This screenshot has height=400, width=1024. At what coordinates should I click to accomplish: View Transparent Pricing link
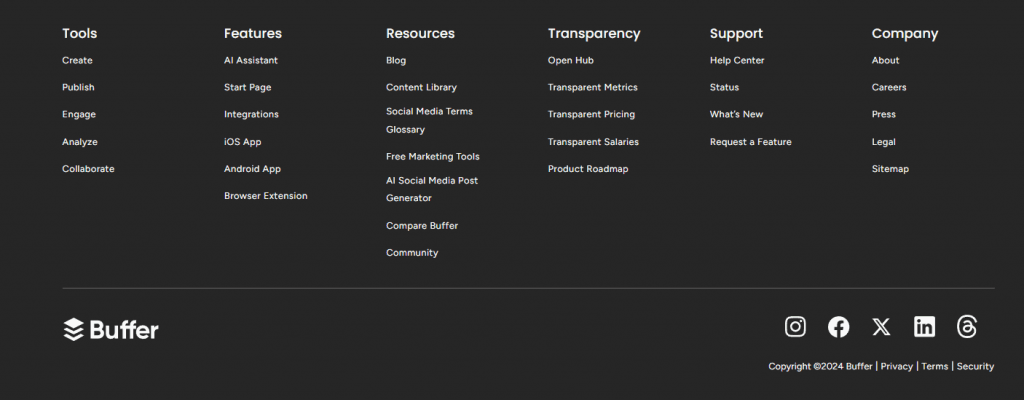pyautogui.click(x=591, y=114)
